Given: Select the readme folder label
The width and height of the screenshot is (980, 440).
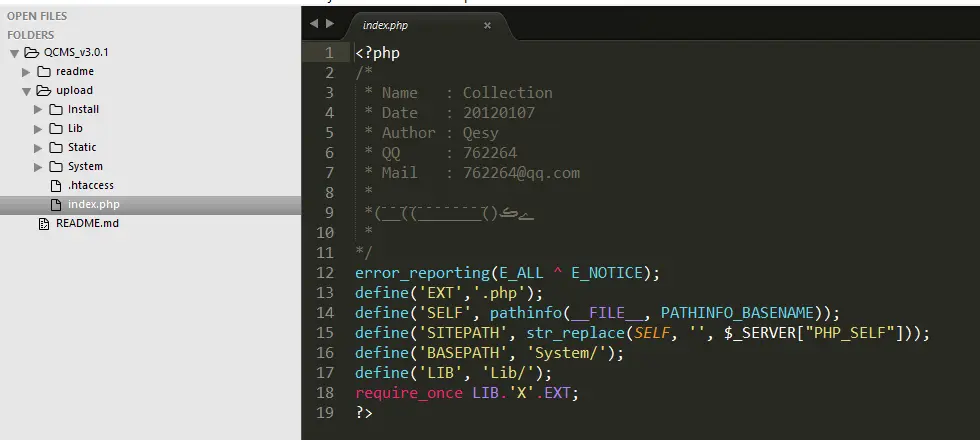Looking at the screenshot, I should (74, 71).
